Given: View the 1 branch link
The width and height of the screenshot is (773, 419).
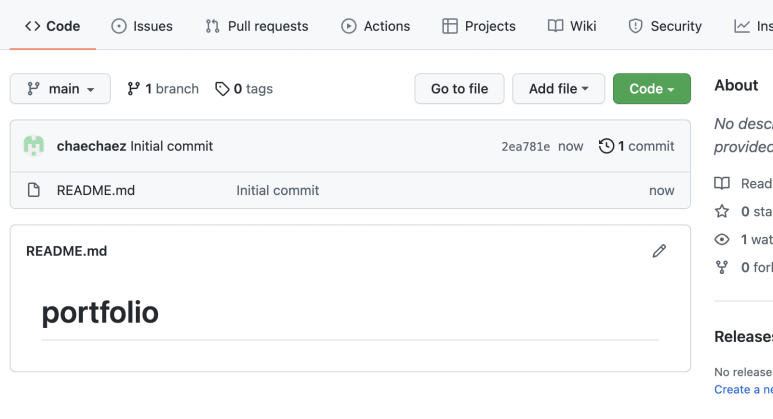Looking at the screenshot, I should pyautogui.click(x=163, y=89).
